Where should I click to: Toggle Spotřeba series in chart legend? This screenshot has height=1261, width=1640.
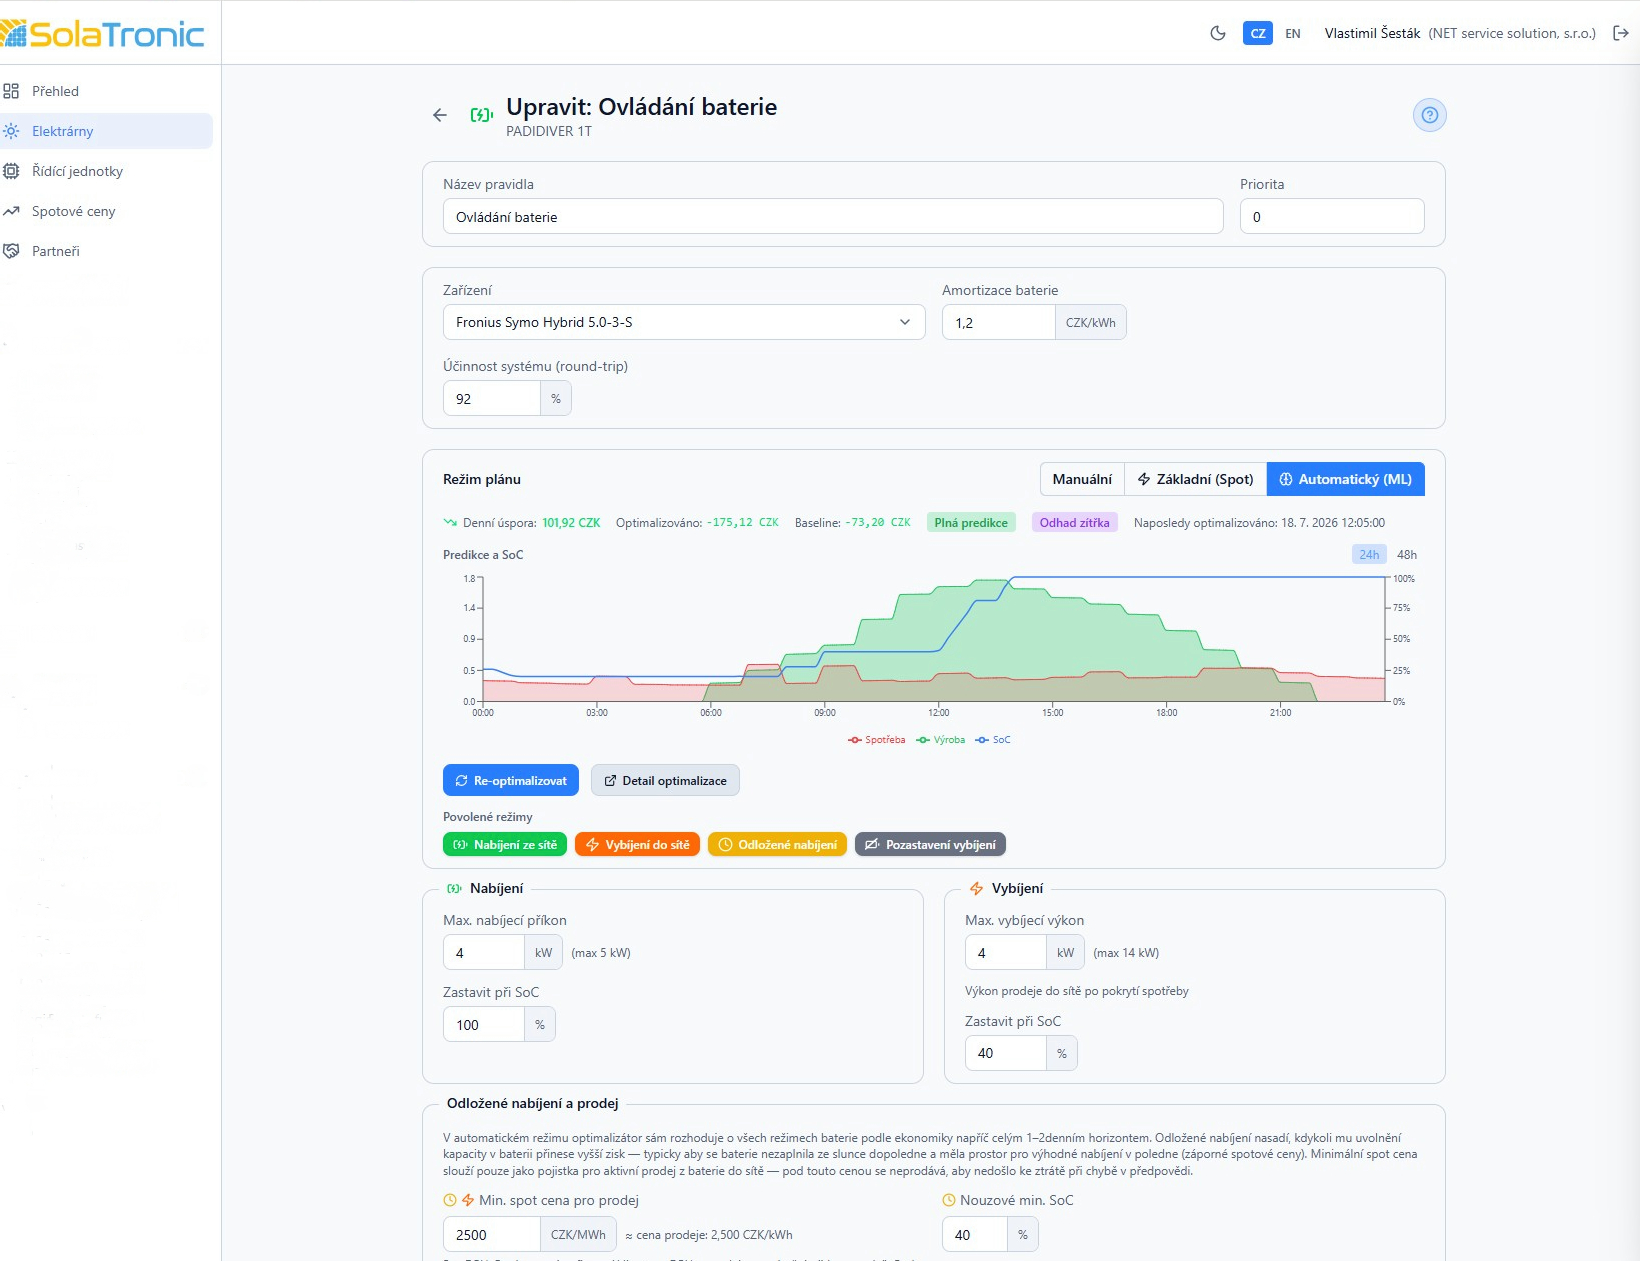tap(876, 740)
